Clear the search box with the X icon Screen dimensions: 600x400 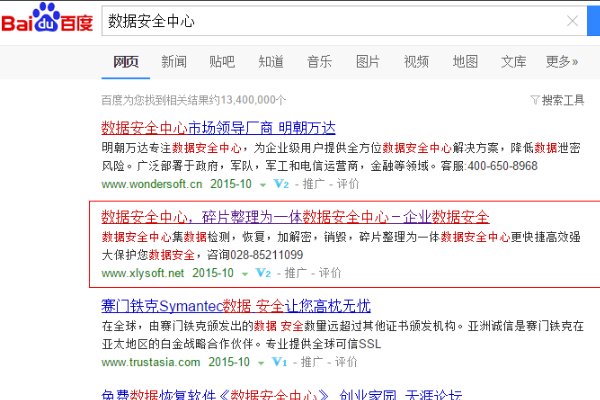(572, 21)
